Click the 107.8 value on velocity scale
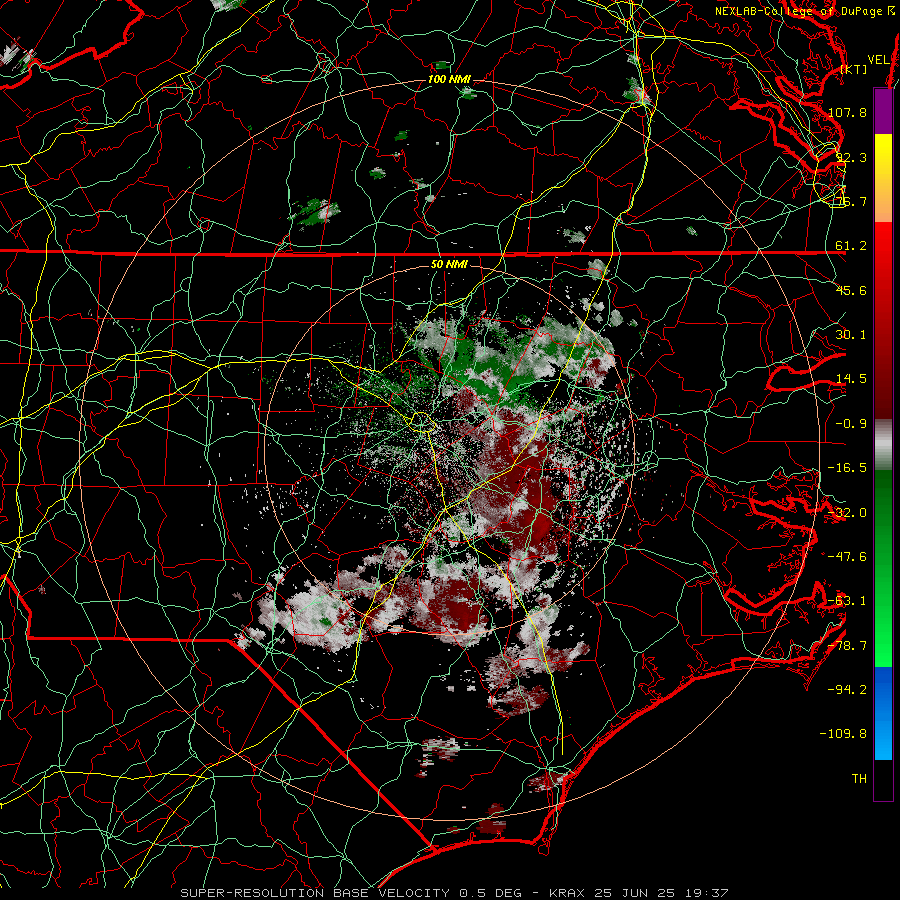This screenshot has width=900, height=900. coord(847,112)
